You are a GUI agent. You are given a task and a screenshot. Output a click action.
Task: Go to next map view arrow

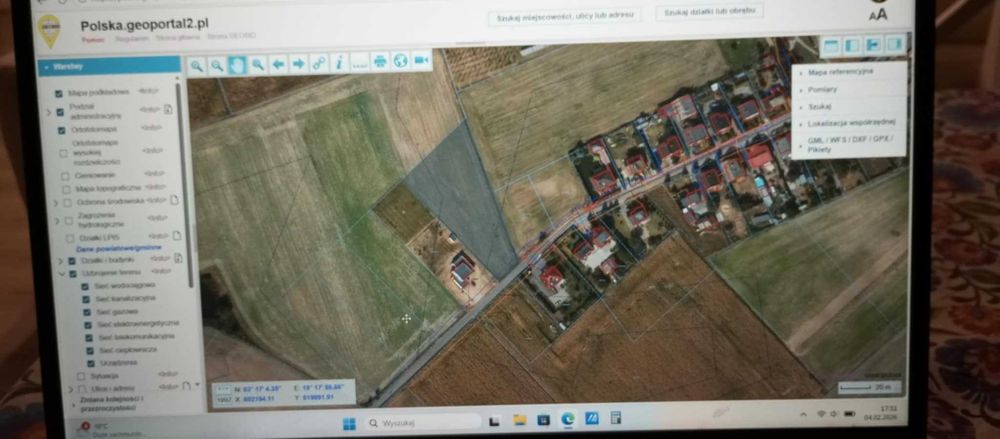[x=298, y=63]
